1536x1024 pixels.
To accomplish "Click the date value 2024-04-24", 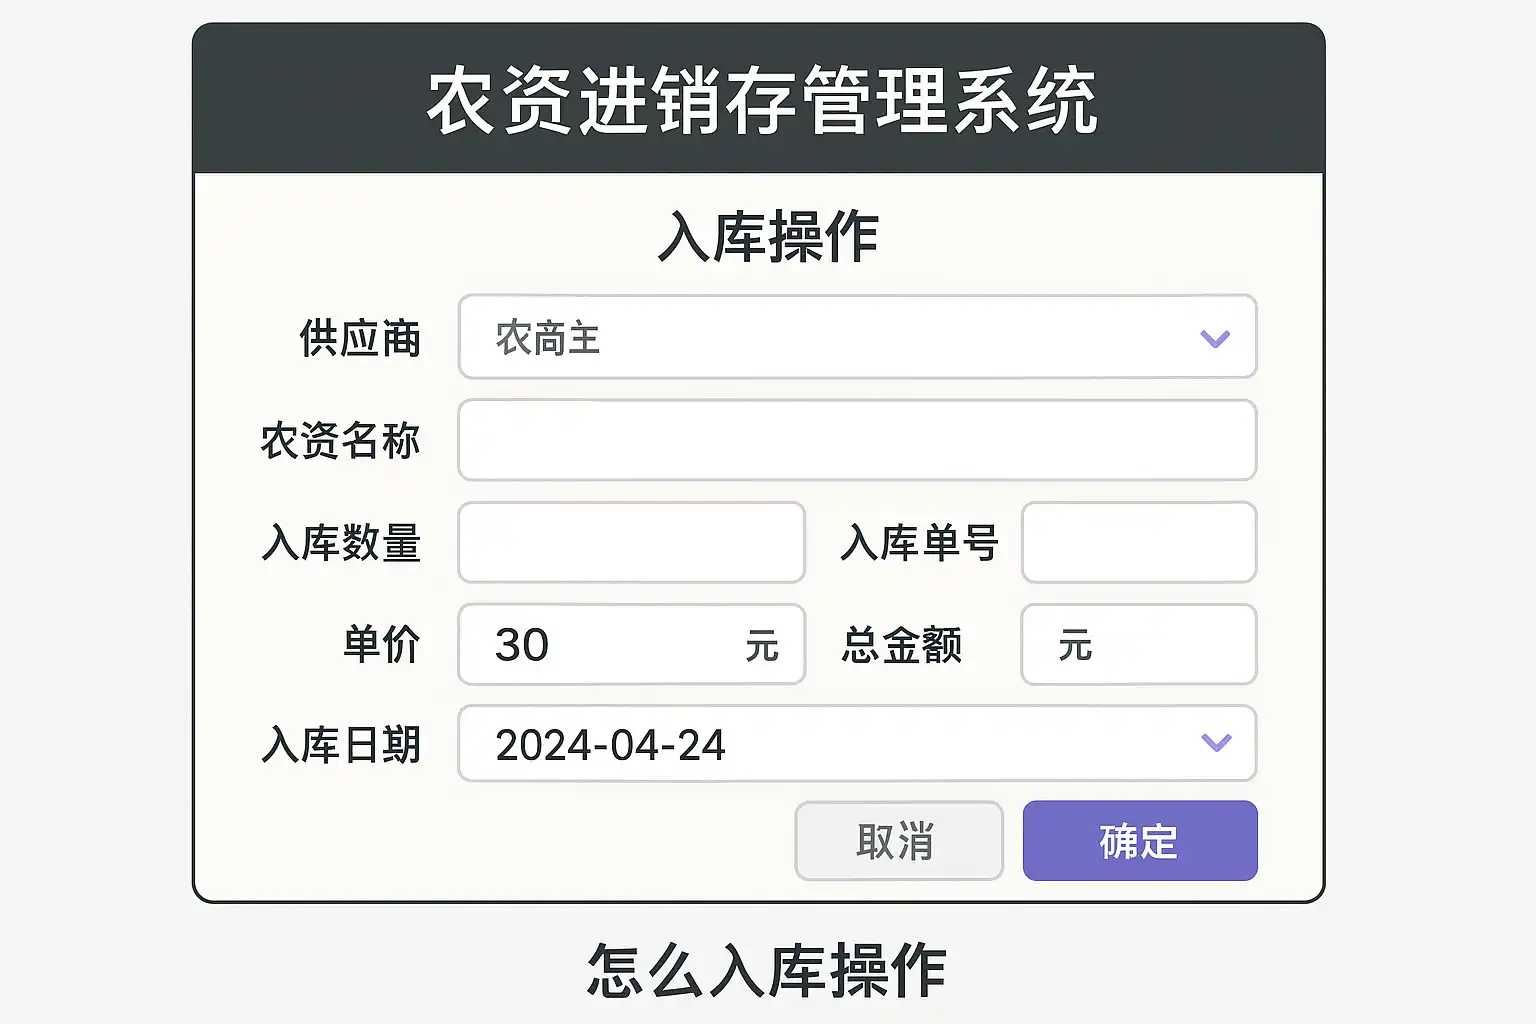I will 610,745.
